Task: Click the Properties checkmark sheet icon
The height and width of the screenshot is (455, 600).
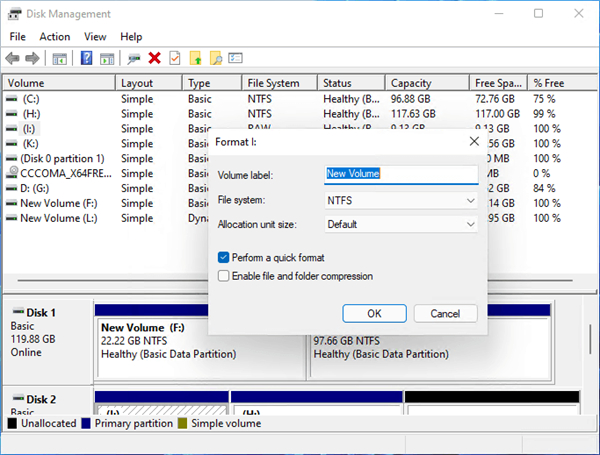Action: 174,59
